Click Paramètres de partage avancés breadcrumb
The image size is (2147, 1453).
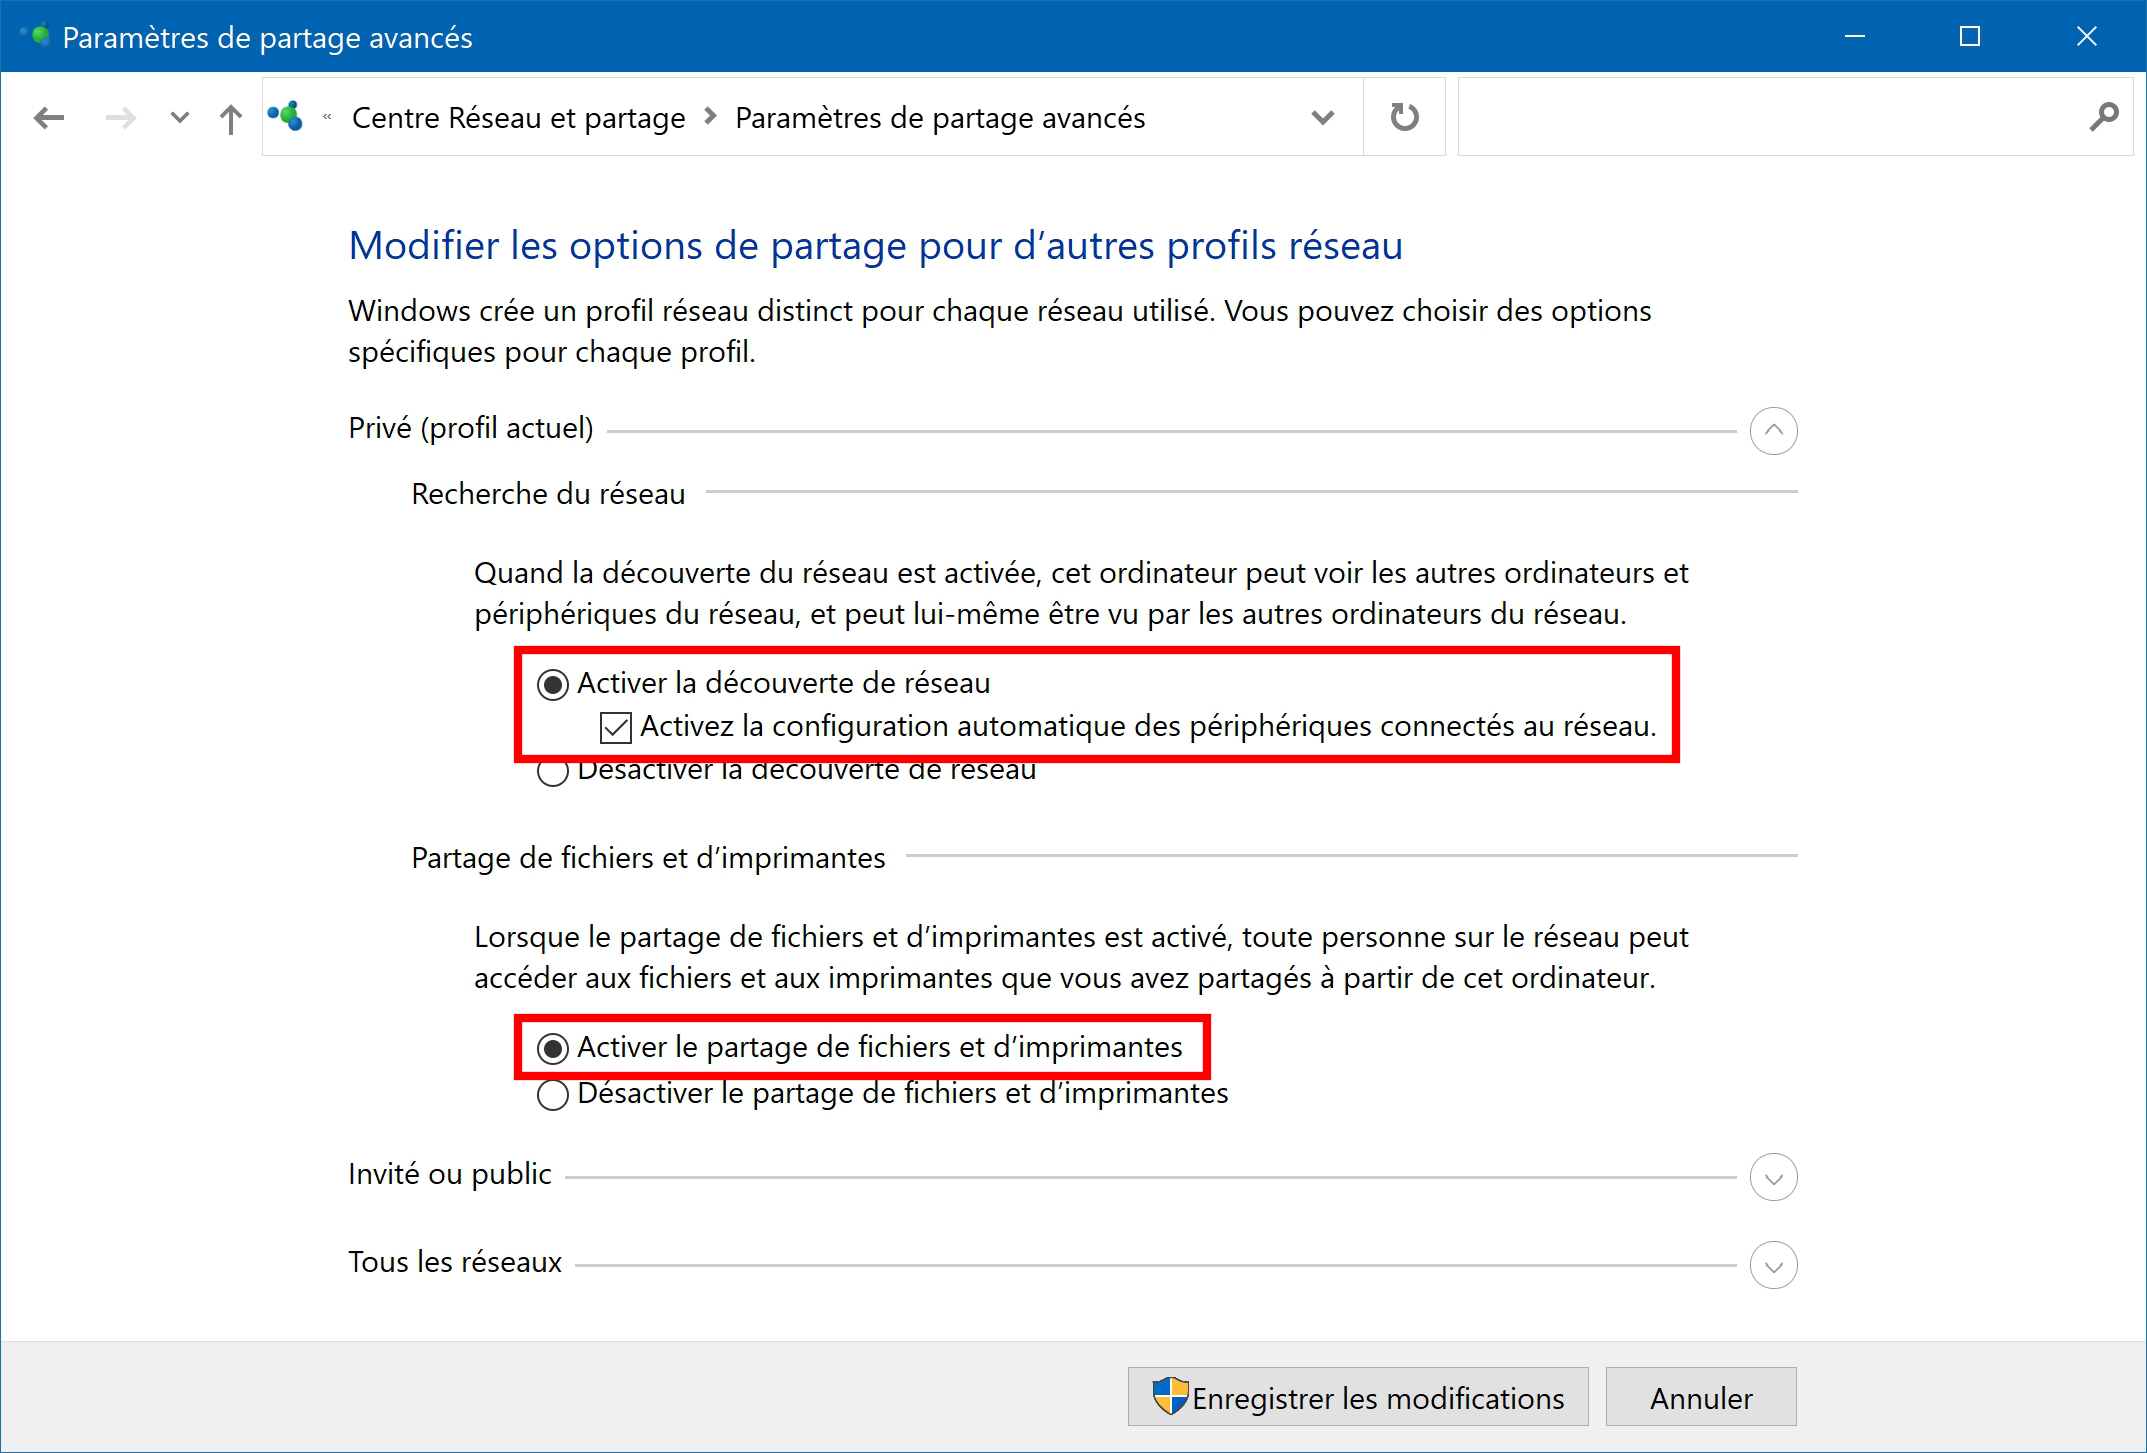click(x=940, y=118)
